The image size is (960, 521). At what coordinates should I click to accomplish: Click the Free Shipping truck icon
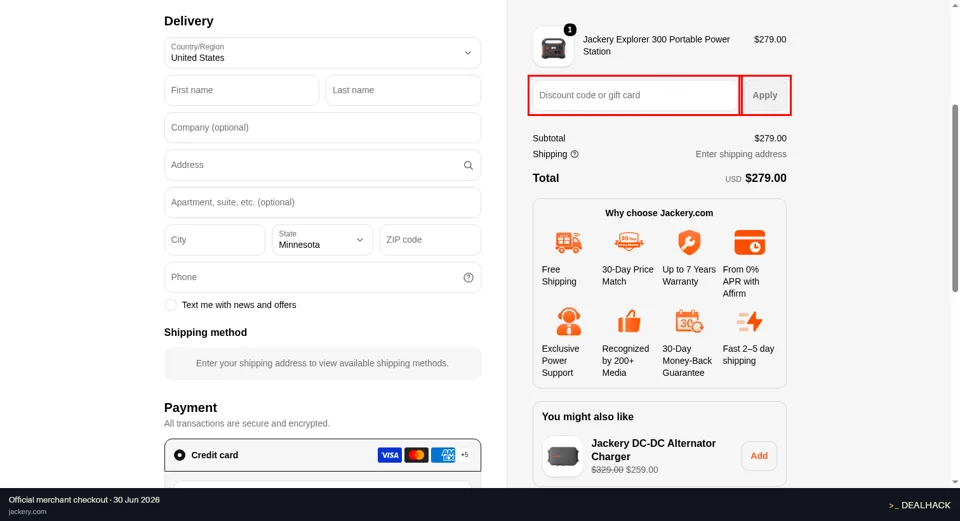tap(568, 242)
